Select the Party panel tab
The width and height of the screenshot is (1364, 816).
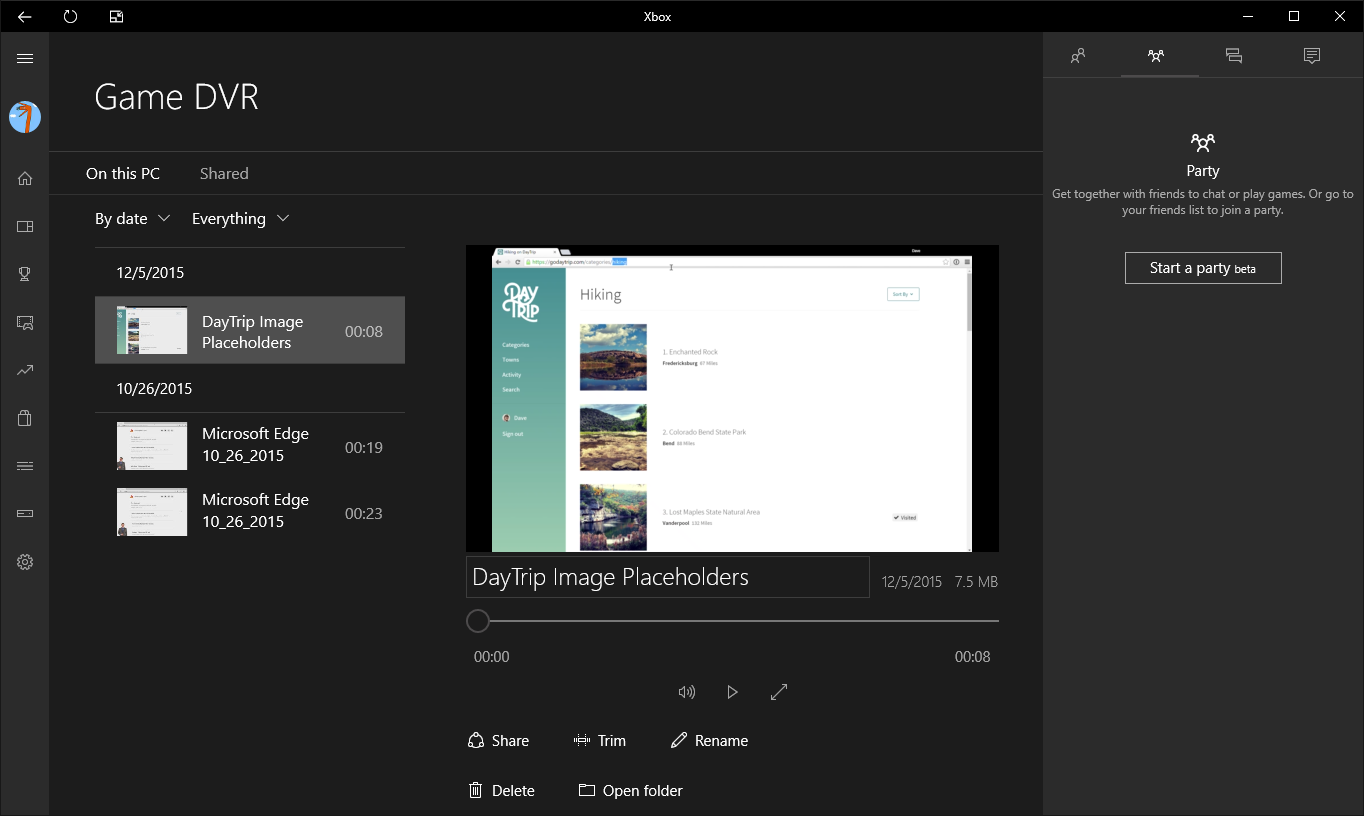pyautogui.click(x=1156, y=56)
